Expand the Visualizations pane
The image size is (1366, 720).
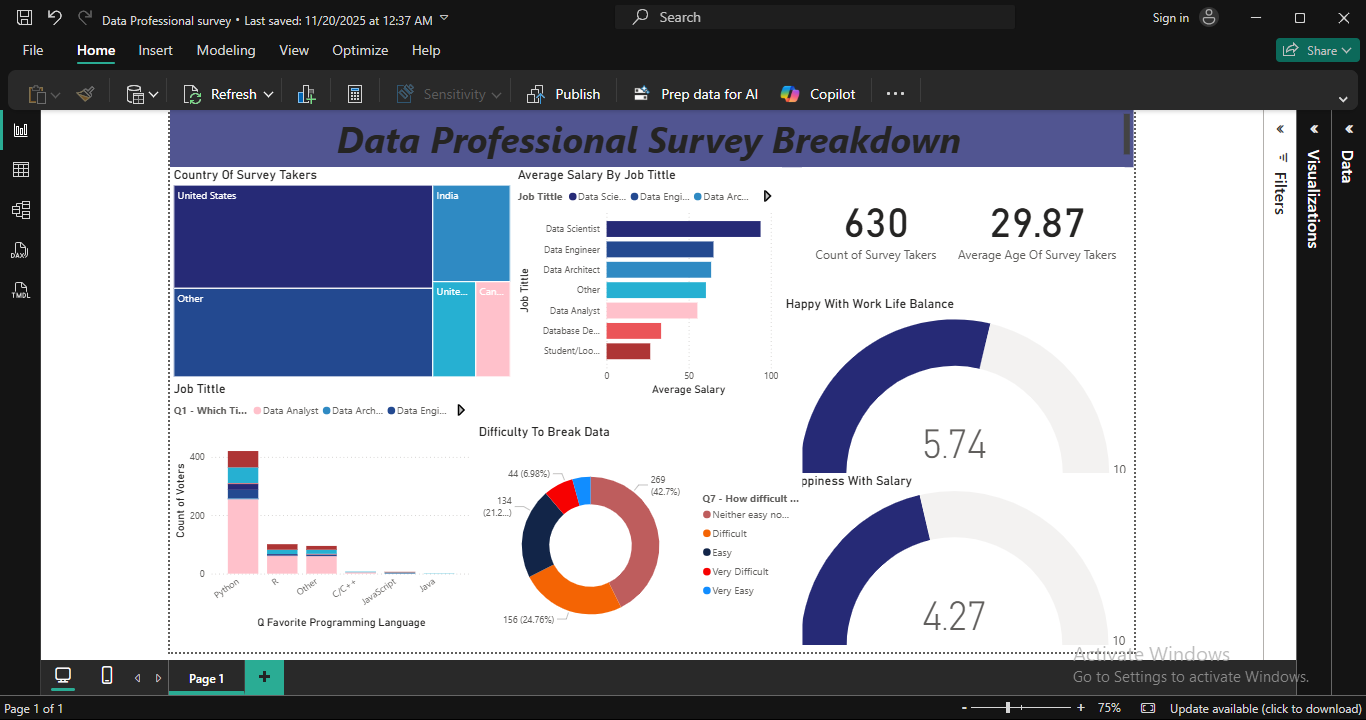click(x=1314, y=129)
